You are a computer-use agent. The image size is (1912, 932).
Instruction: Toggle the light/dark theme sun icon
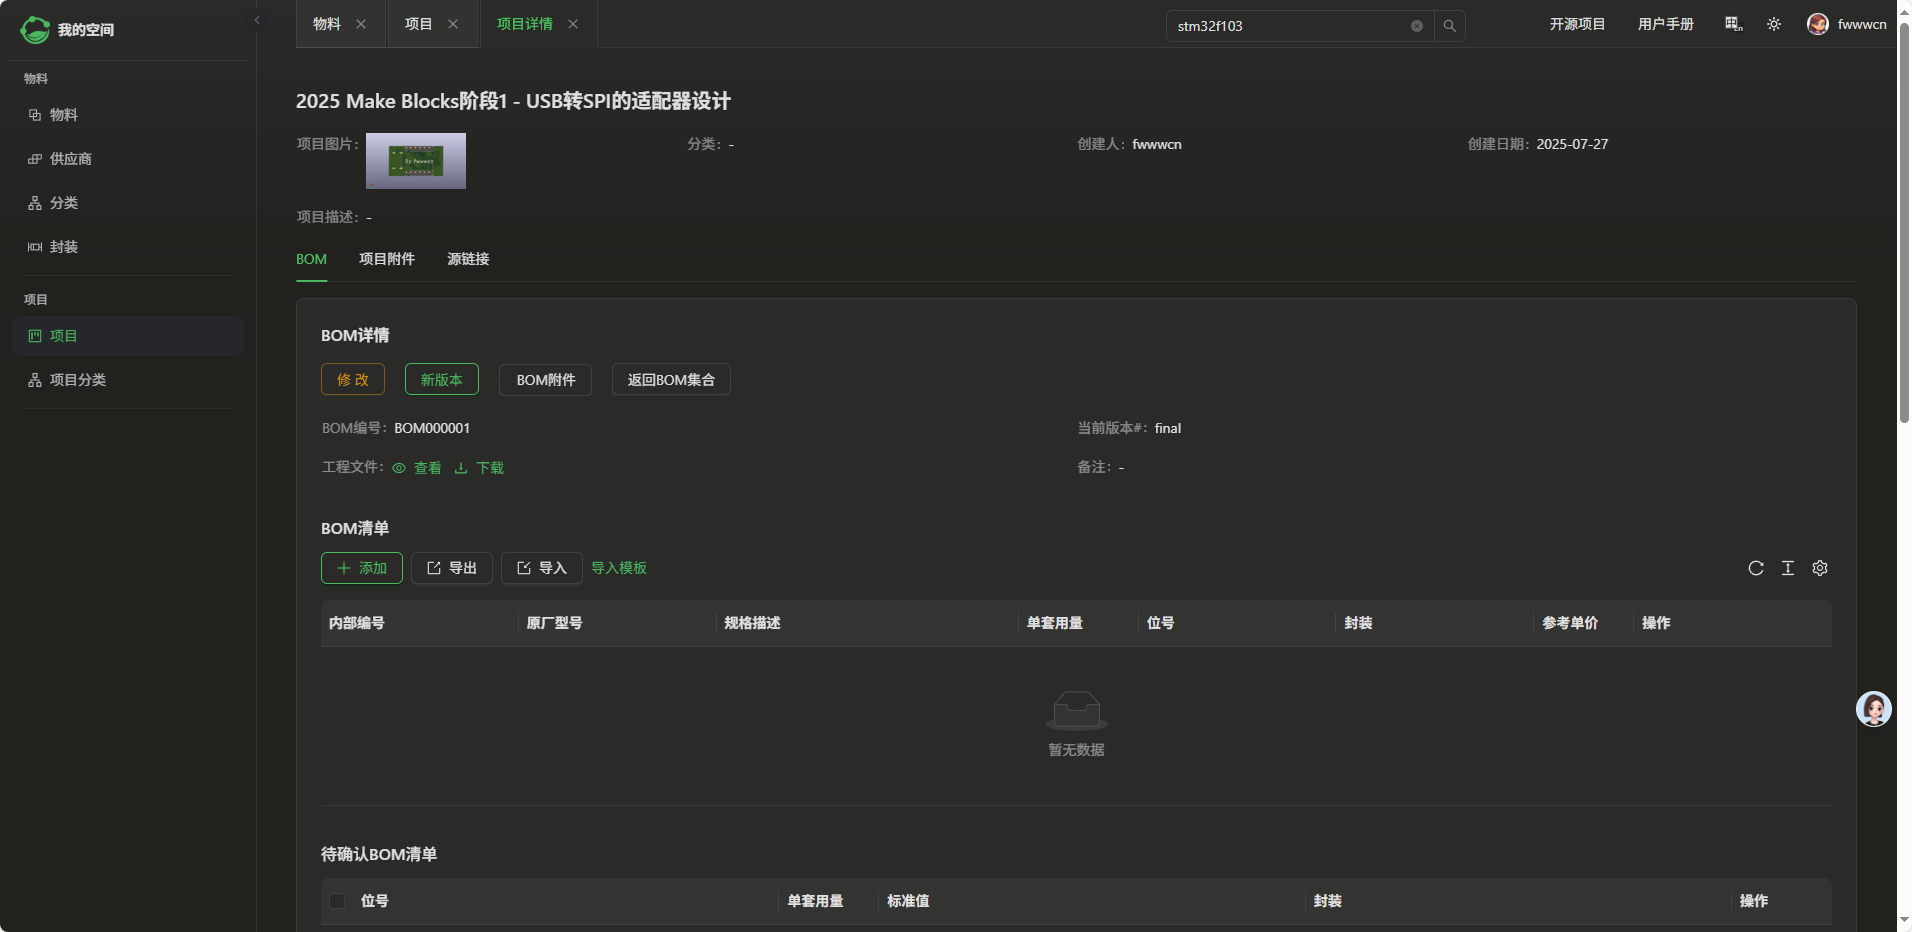click(x=1774, y=24)
